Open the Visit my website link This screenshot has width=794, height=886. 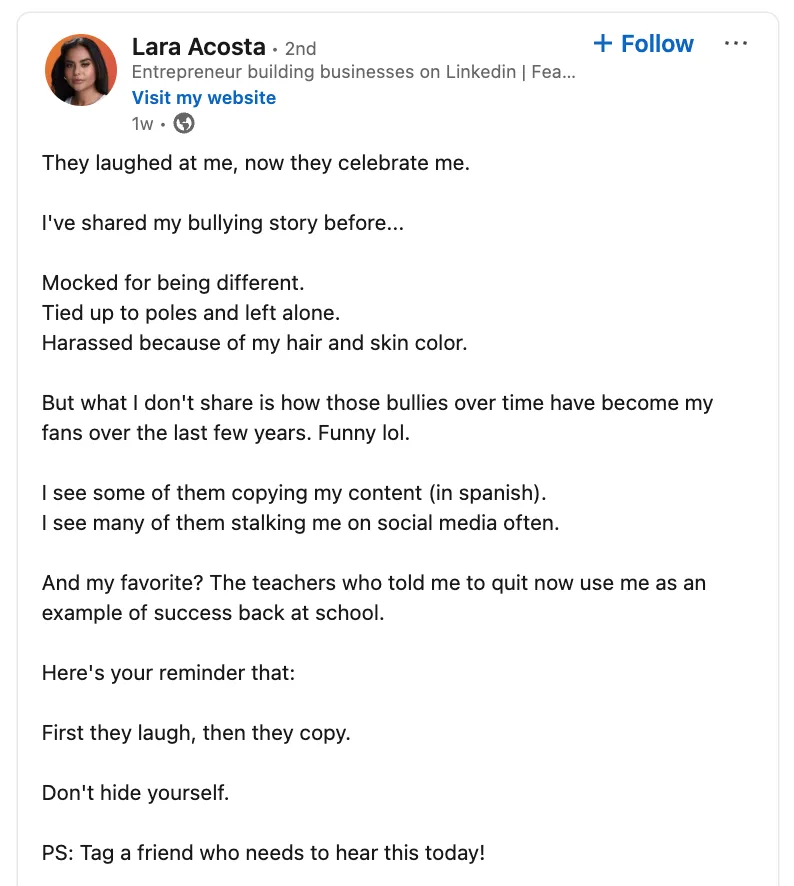204,98
